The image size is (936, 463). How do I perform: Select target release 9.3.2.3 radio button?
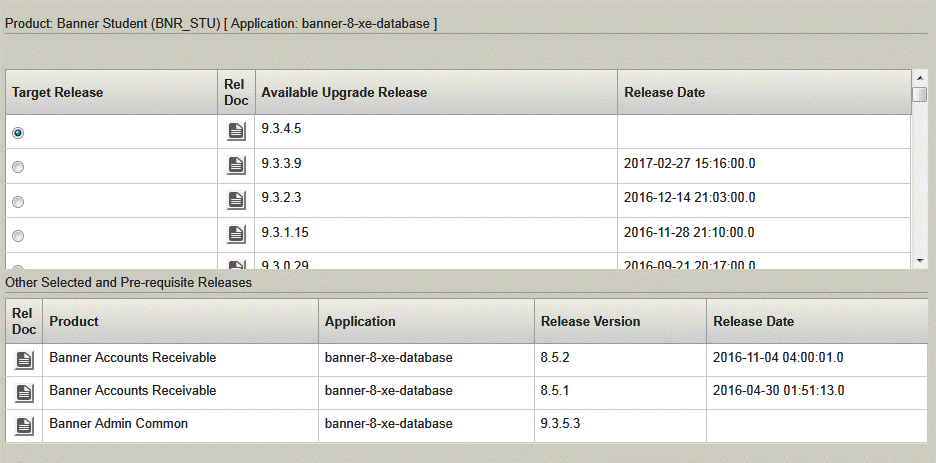point(18,202)
